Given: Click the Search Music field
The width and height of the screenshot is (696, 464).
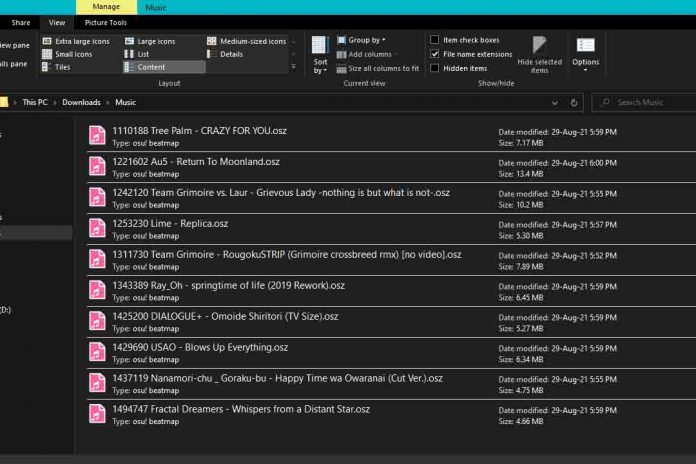Looking at the screenshot, I should pyautogui.click(x=645, y=103).
